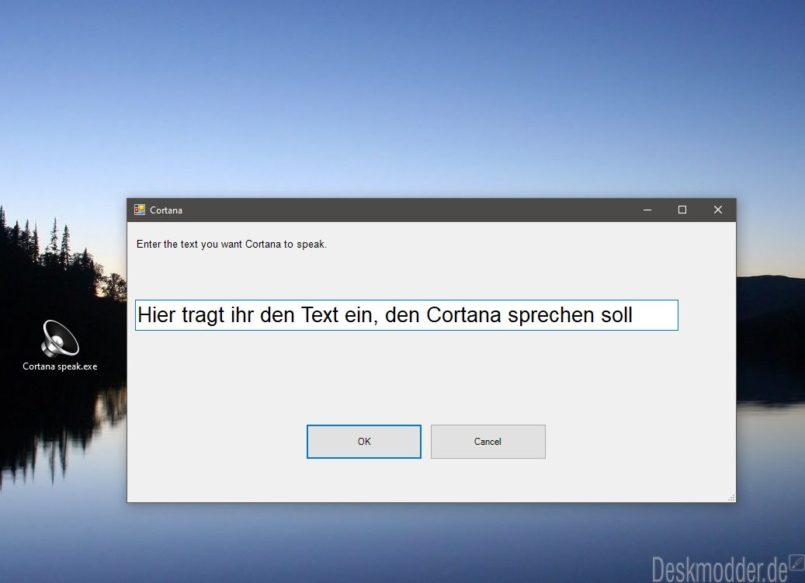Click the resize grip in dialog corner

point(731,497)
